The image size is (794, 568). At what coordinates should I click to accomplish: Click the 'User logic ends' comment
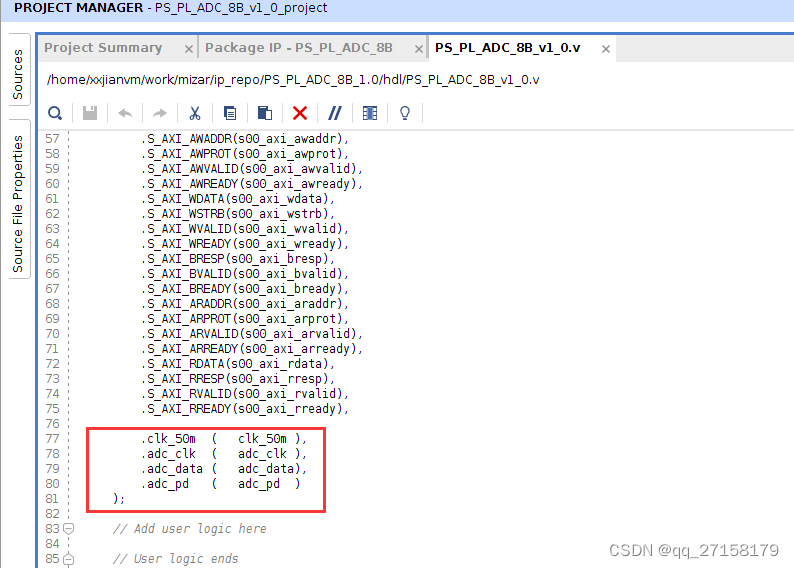175,559
